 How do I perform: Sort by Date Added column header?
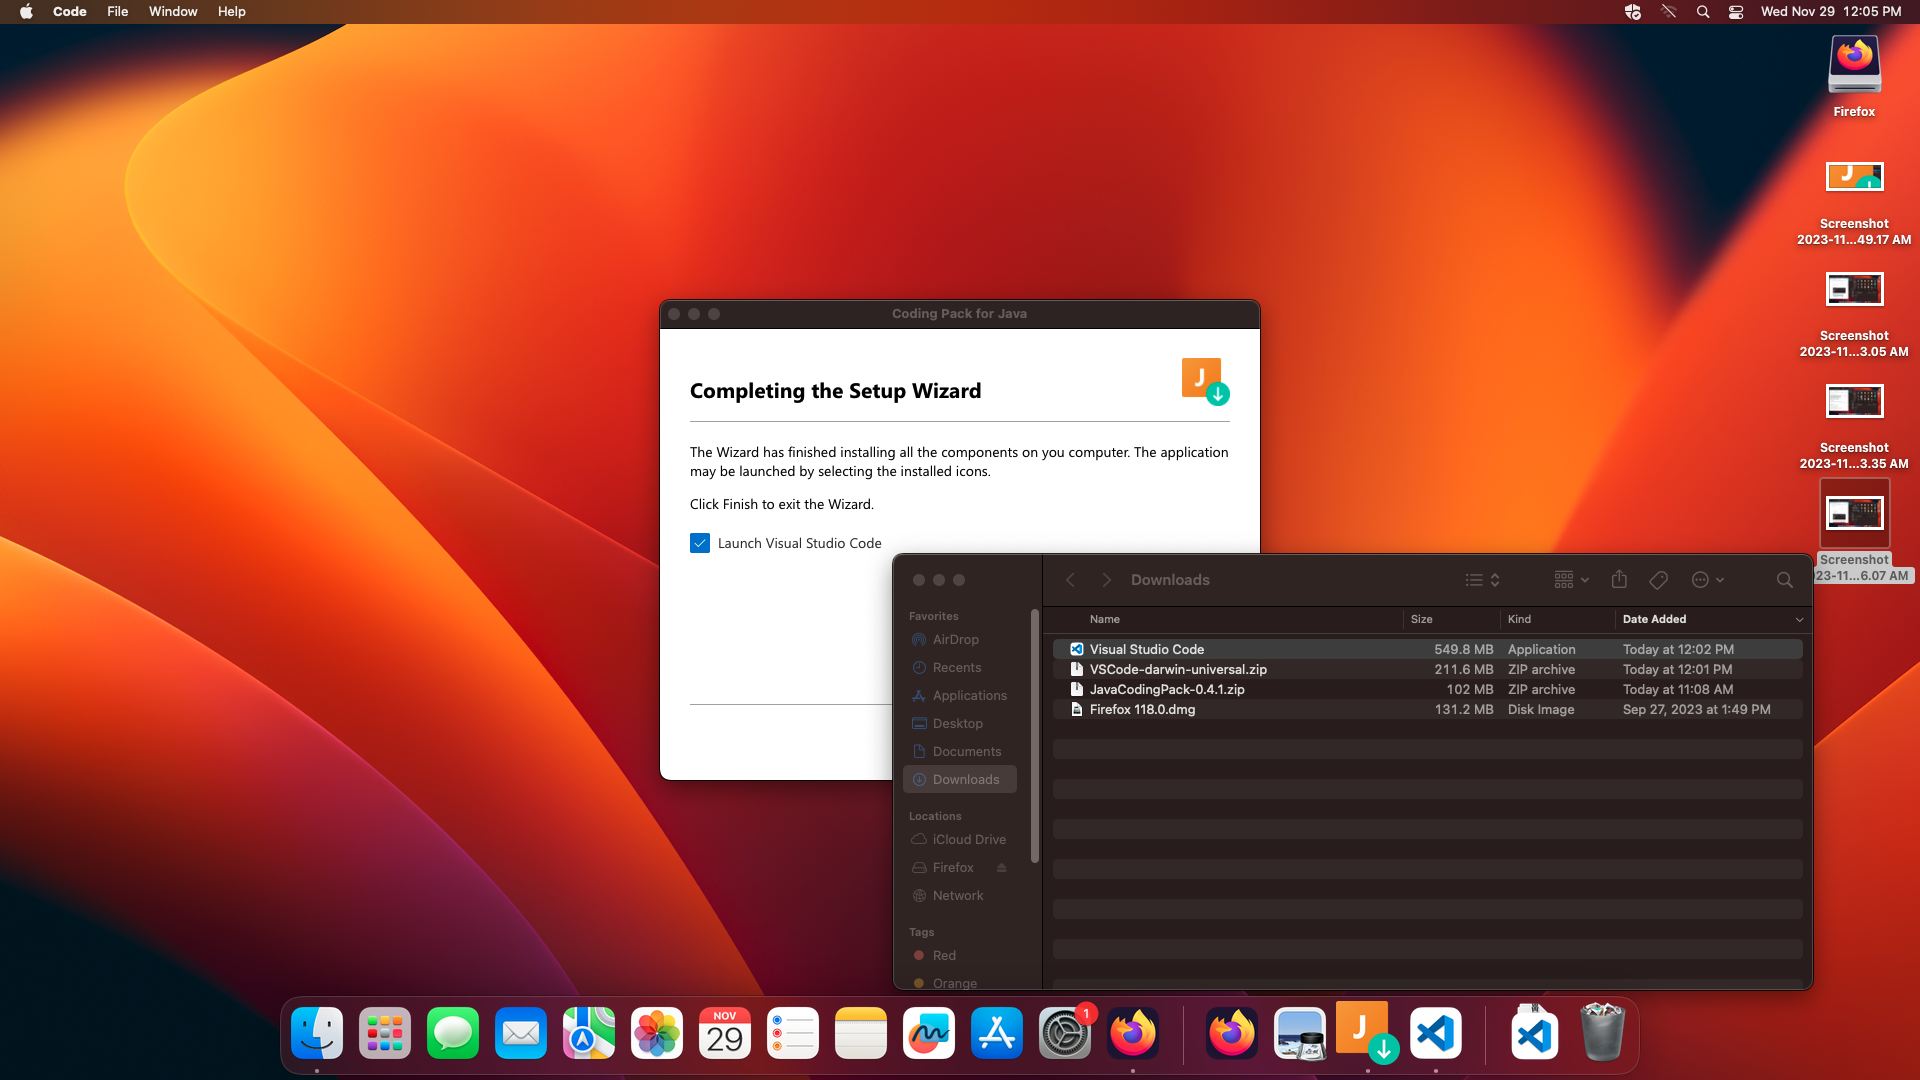point(1654,619)
